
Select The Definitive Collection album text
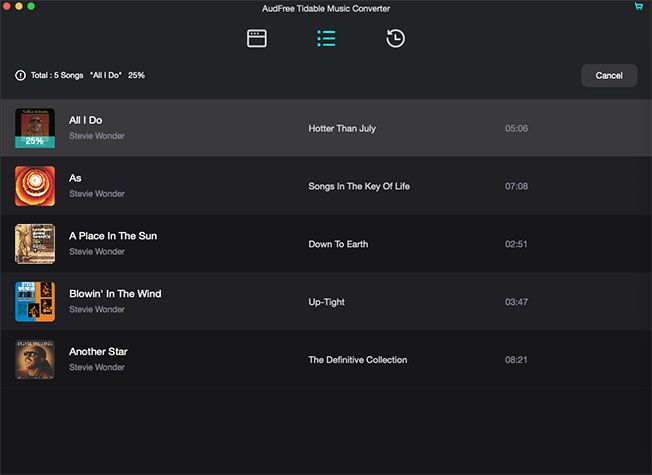[x=358, y=360]
